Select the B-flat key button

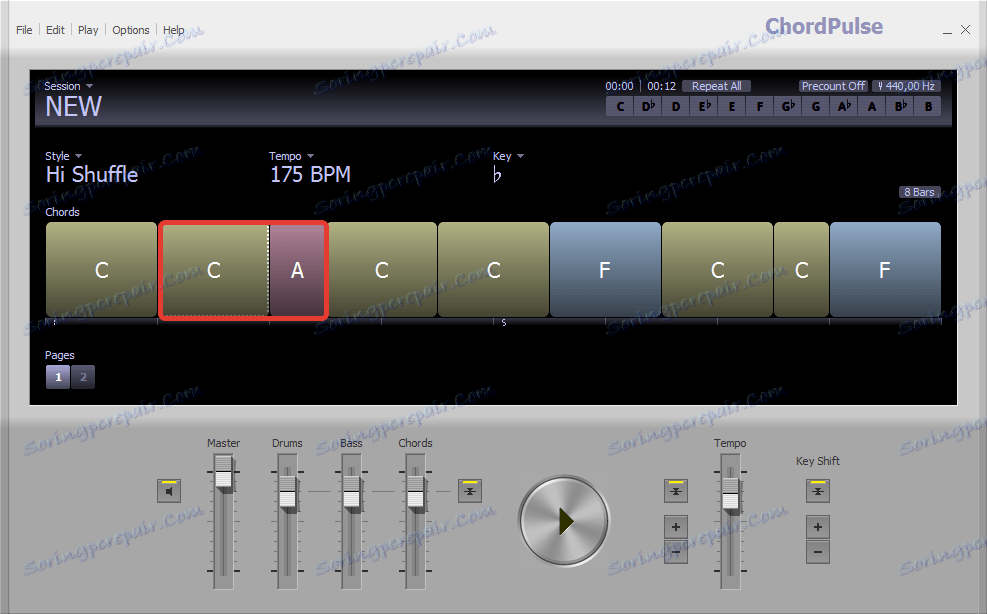(900, 106)
